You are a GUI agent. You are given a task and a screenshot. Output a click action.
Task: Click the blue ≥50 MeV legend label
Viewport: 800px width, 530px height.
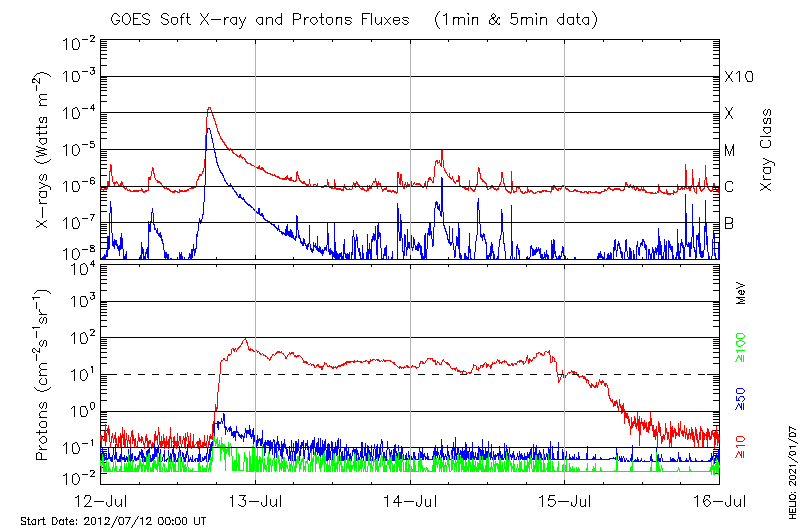(742, 398)
